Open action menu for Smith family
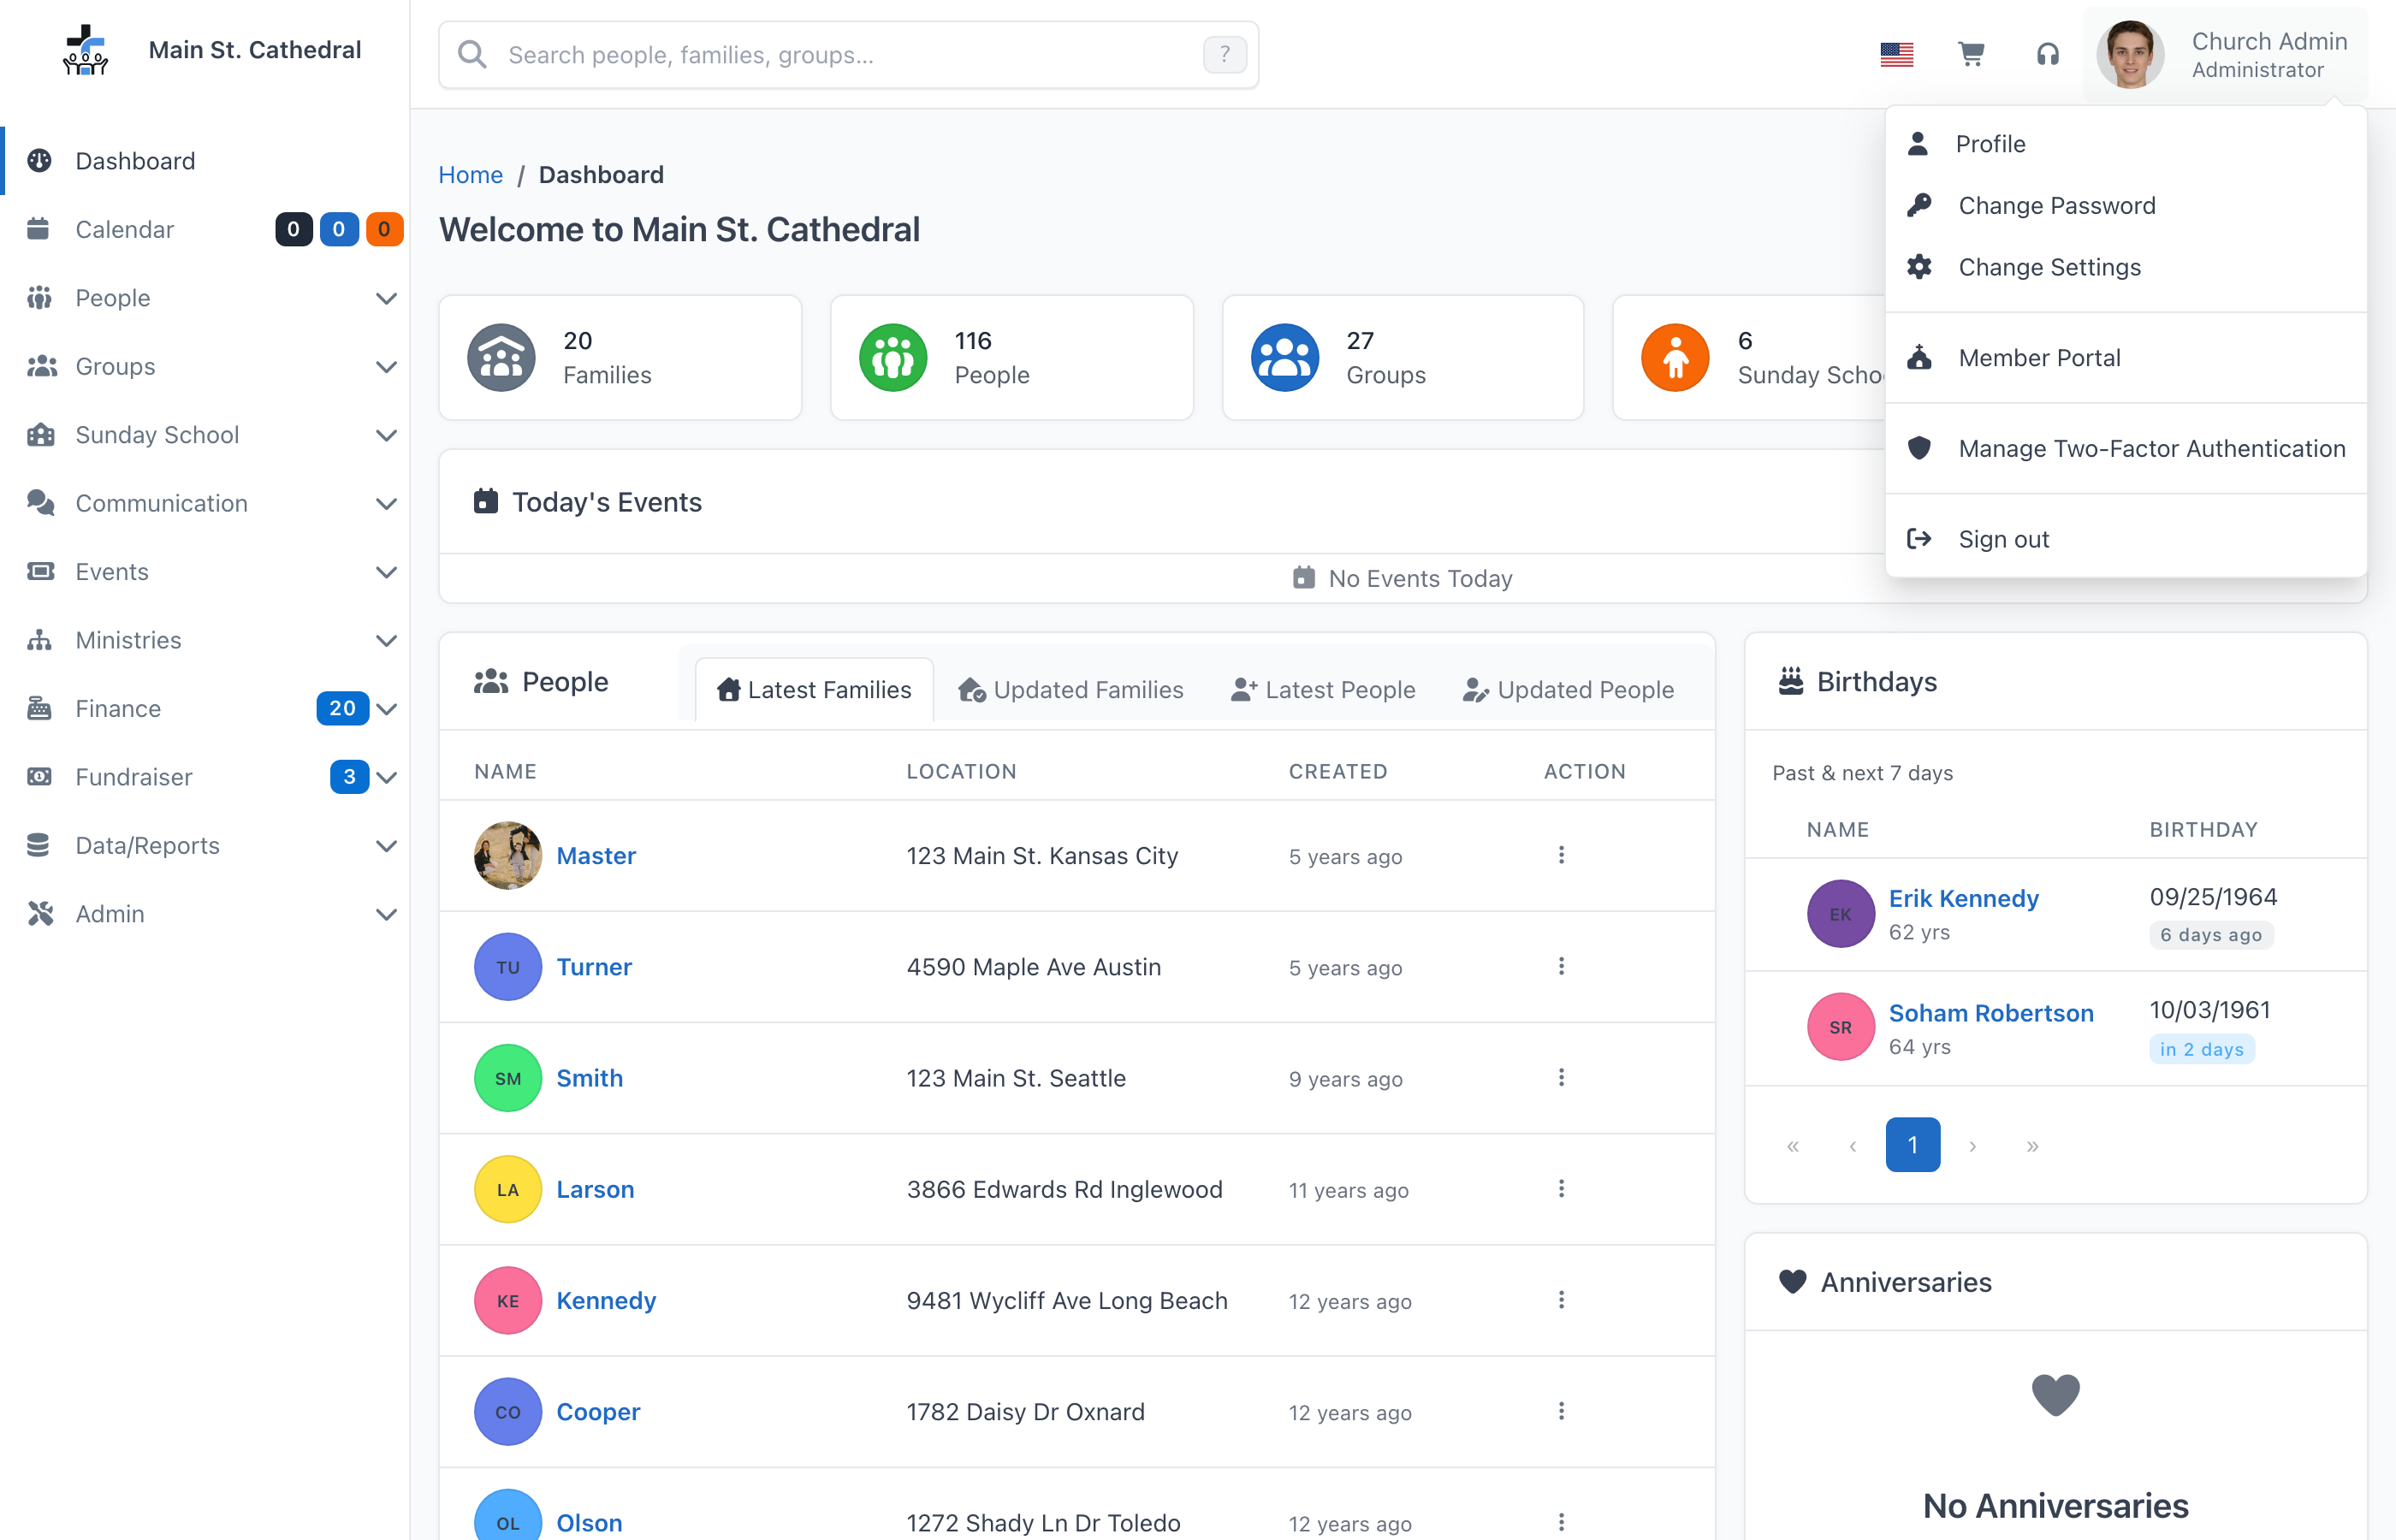 (x=1561, y=1077)
